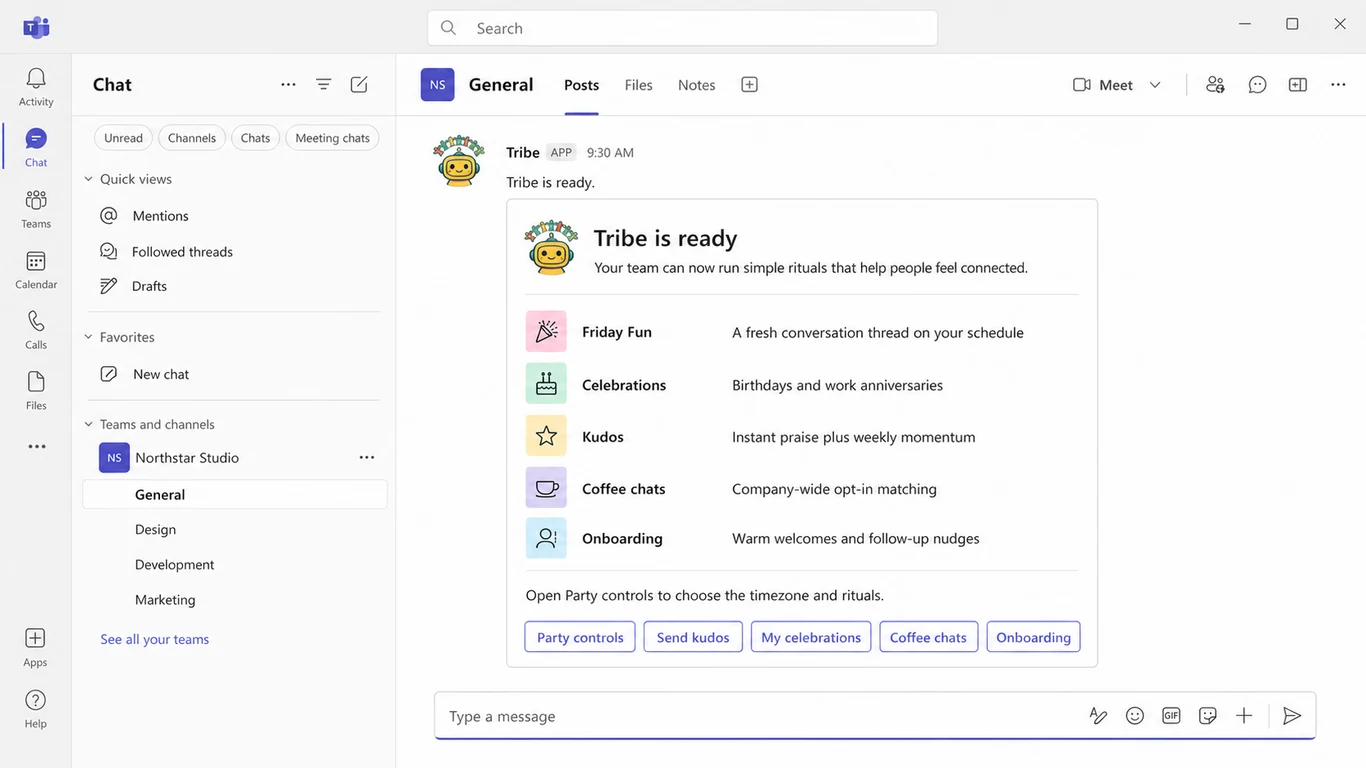Click the send message arrow
Image resolution: width=1366 pixels, height=768 pixels.
tap(1292, 716)
